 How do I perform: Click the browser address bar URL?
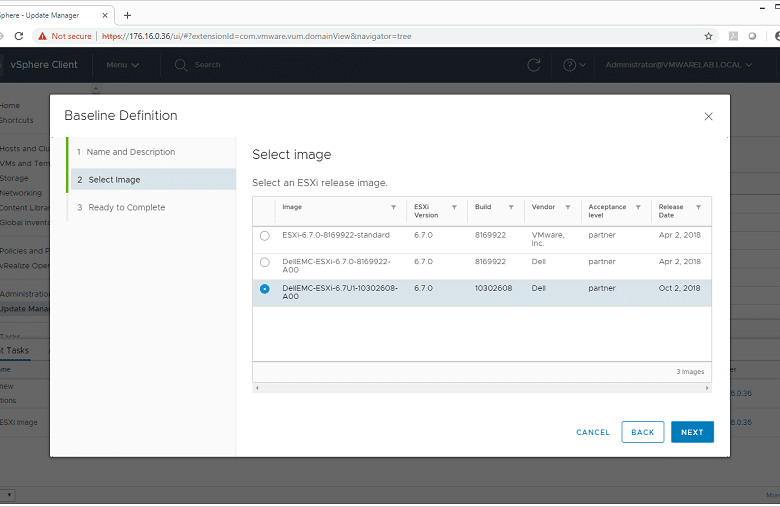pos(256,36)
